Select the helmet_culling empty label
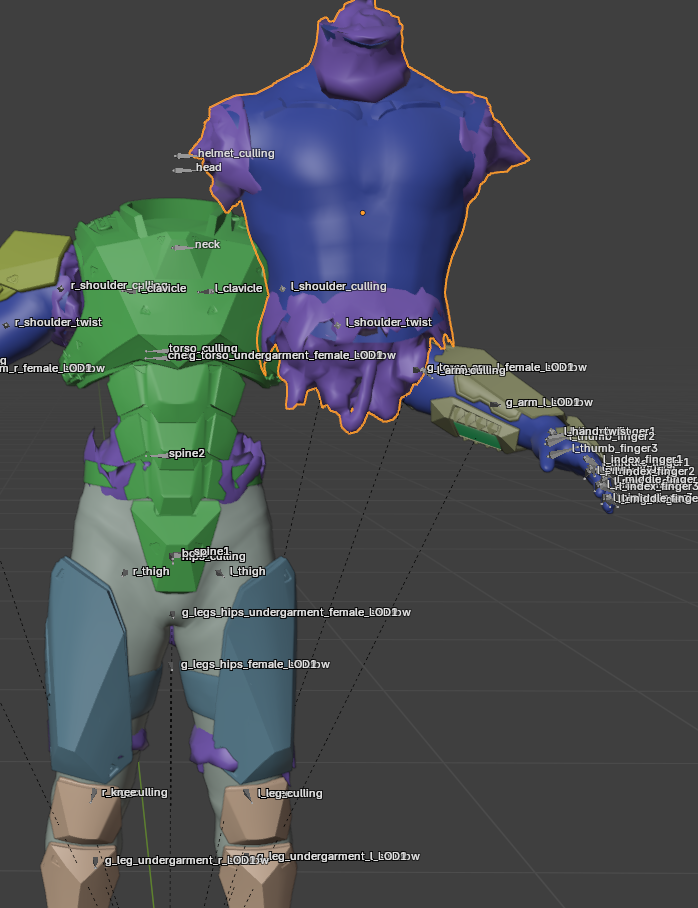 tap(236, 153)
